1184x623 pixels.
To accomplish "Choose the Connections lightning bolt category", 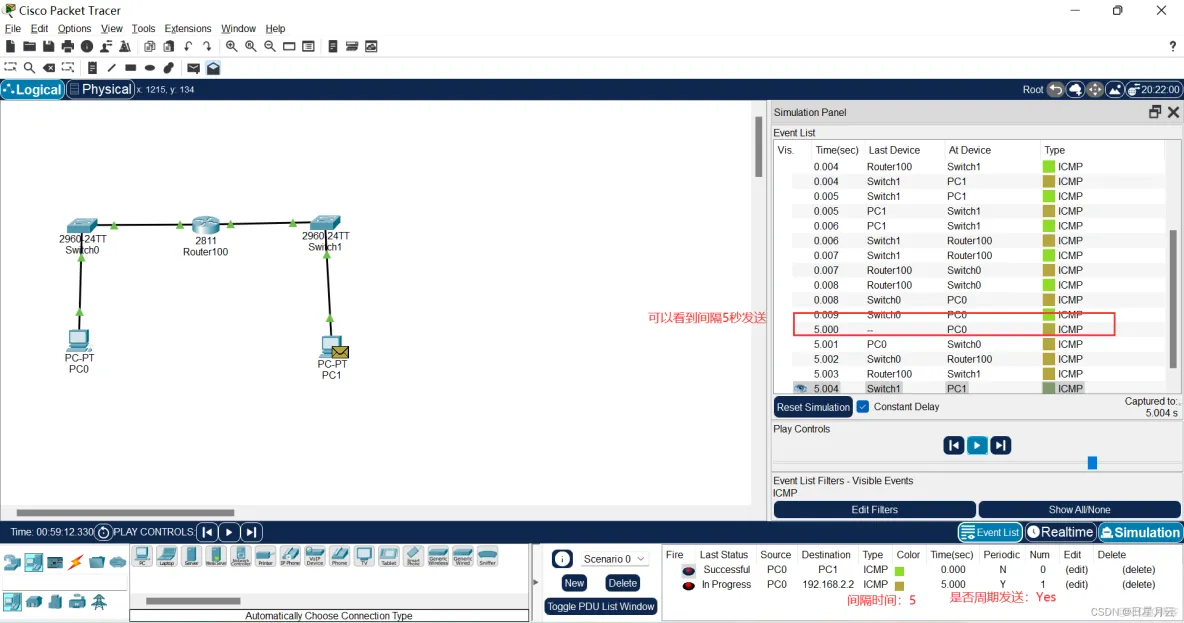I will coord(76,563).
